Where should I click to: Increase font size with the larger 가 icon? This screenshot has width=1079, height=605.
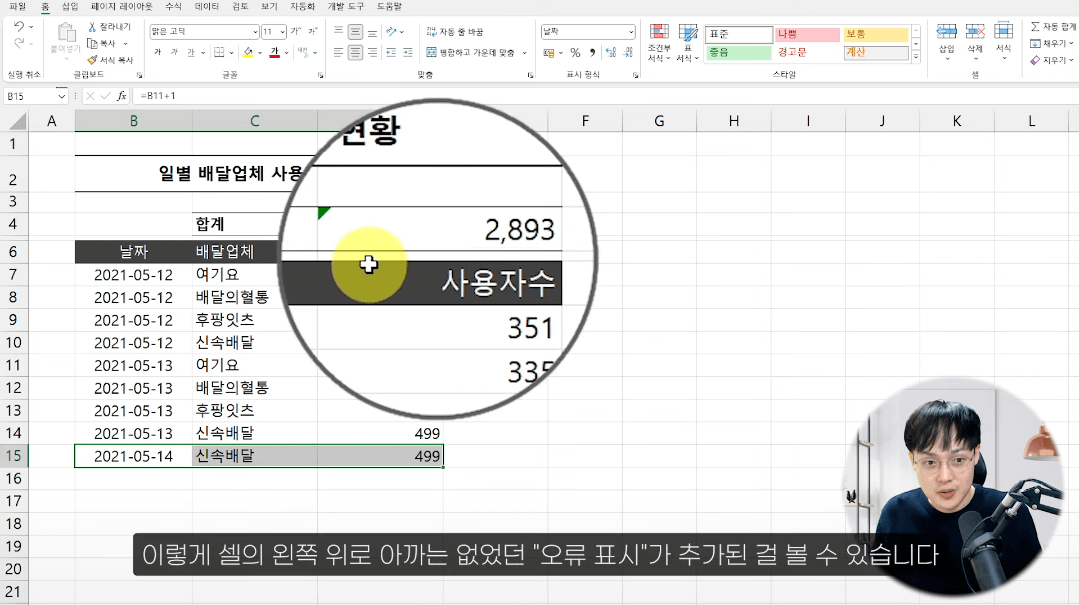point(295,31)
